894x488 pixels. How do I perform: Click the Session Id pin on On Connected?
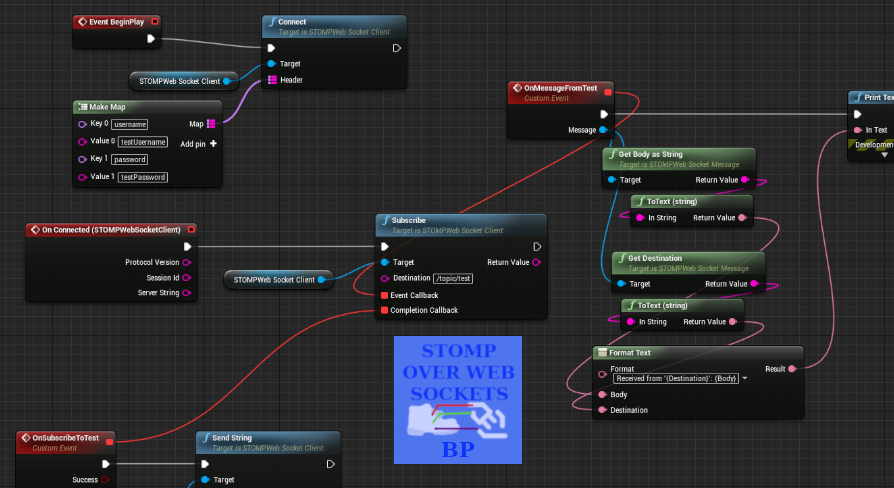tap(187, 278)
